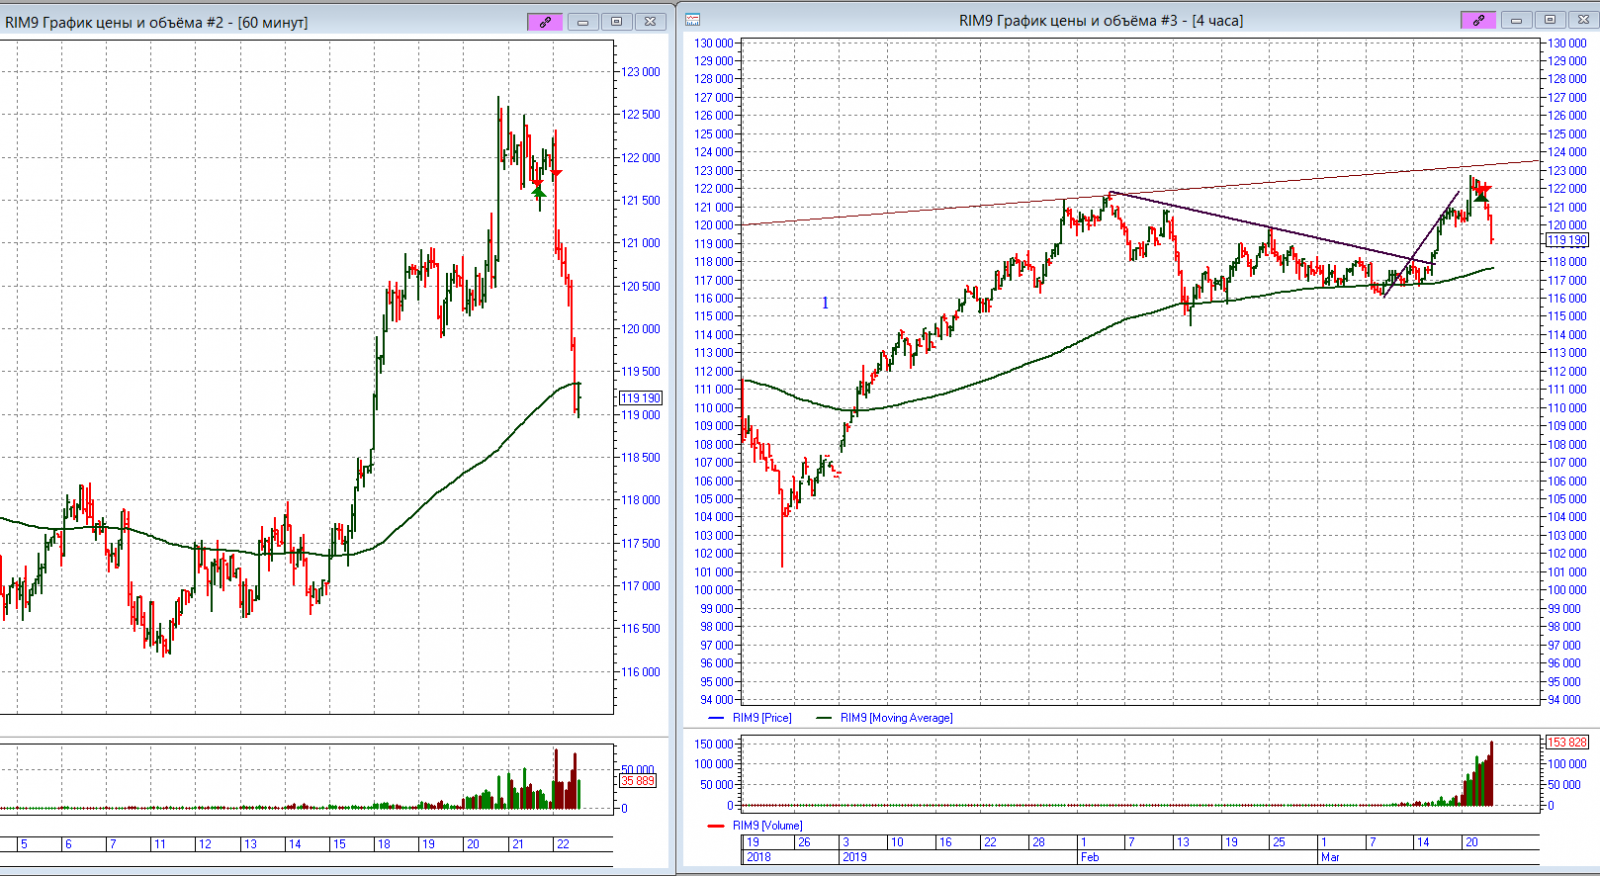Viewport: 1600px width, 876px height.
Task: Select the RIM9 [Volume] legend entry
Action: click(767, 826)
